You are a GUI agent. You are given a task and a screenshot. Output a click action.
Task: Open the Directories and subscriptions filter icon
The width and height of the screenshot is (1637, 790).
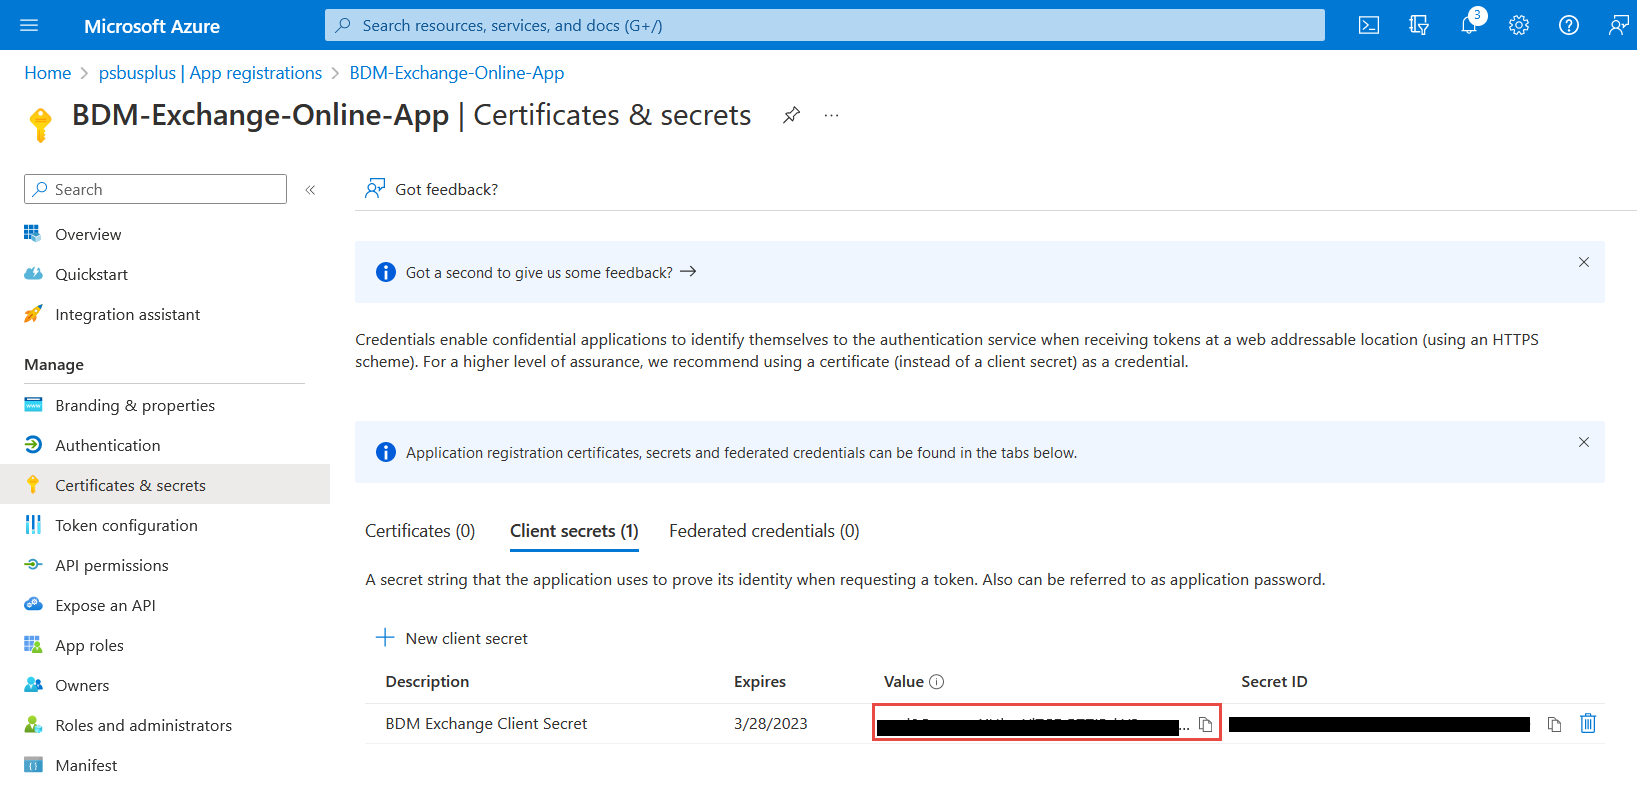[1419, 26]
